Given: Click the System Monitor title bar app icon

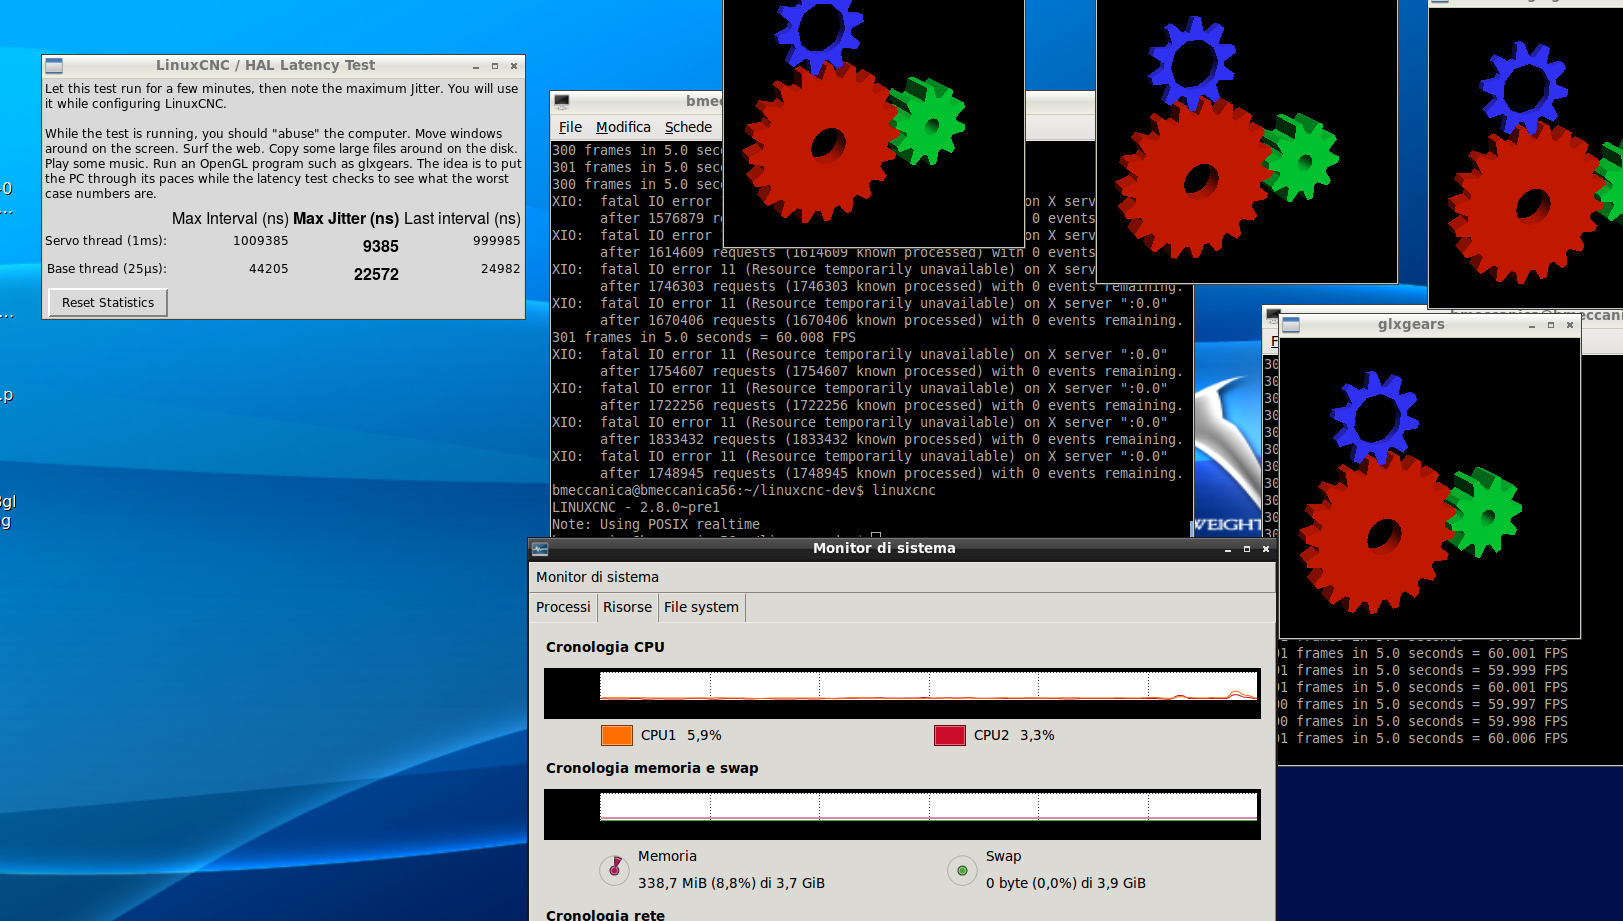Looking at the screenshot, I should point(540,549).
